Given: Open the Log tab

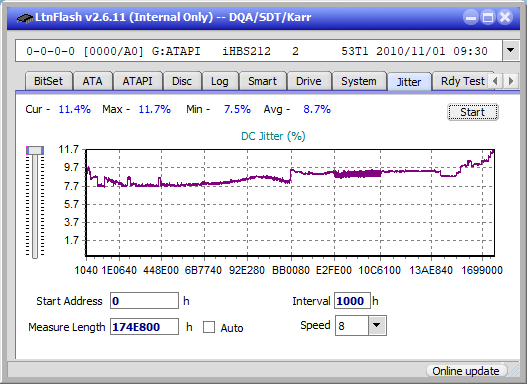Looking at the screenshot, I should click(220, 81).
